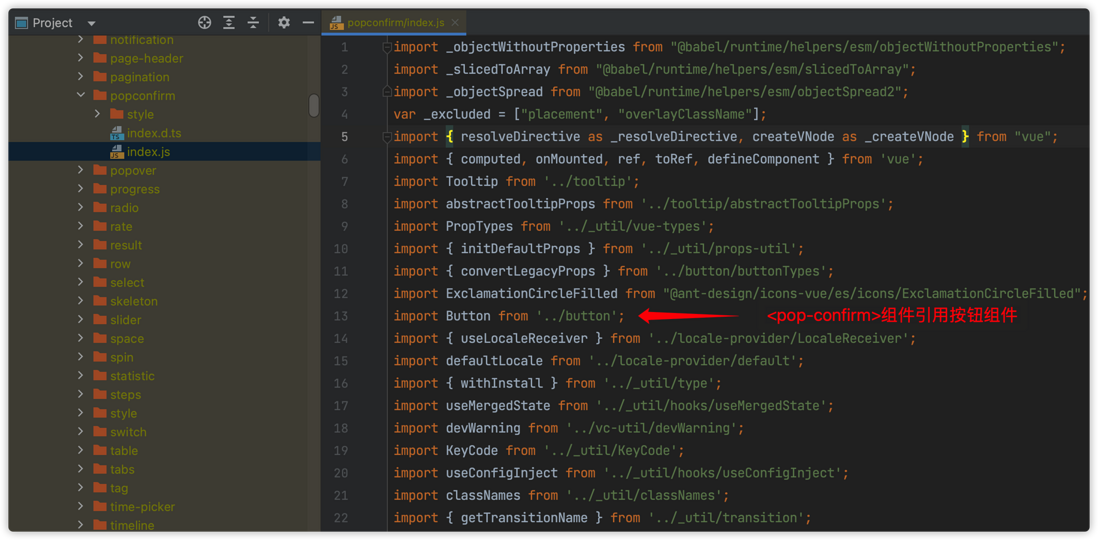Select the select folder
Image resolution: width=1098 pixels, height=540 pixels.
click(x=127, y=282)
